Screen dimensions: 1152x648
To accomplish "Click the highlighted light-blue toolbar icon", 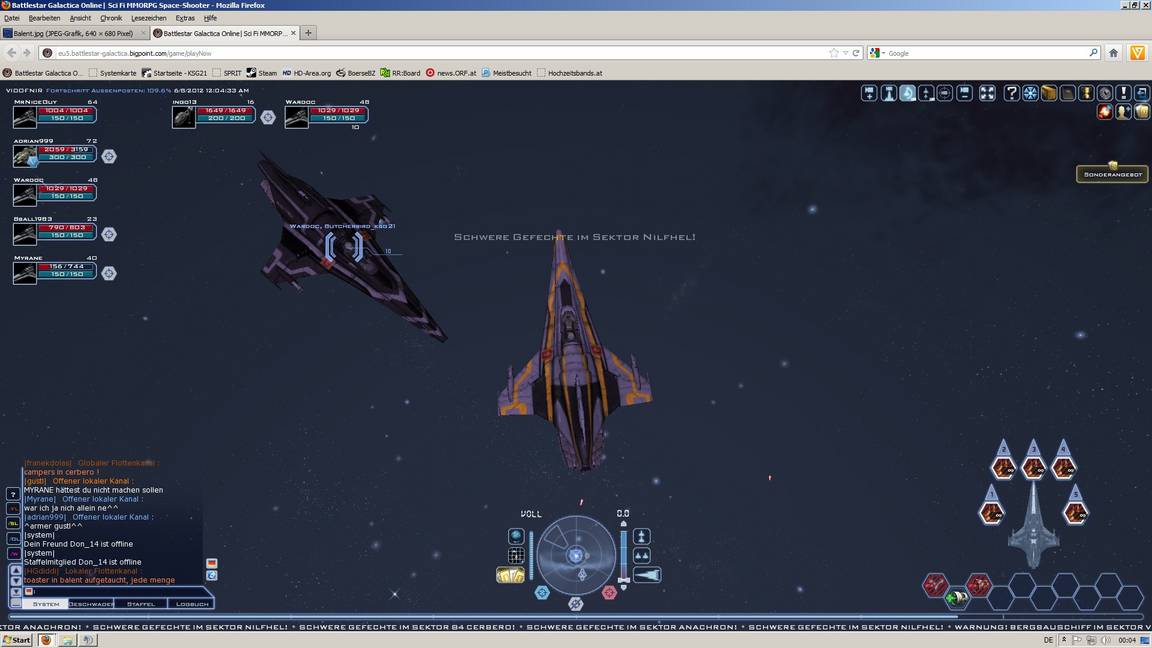I will pos(907,93).
